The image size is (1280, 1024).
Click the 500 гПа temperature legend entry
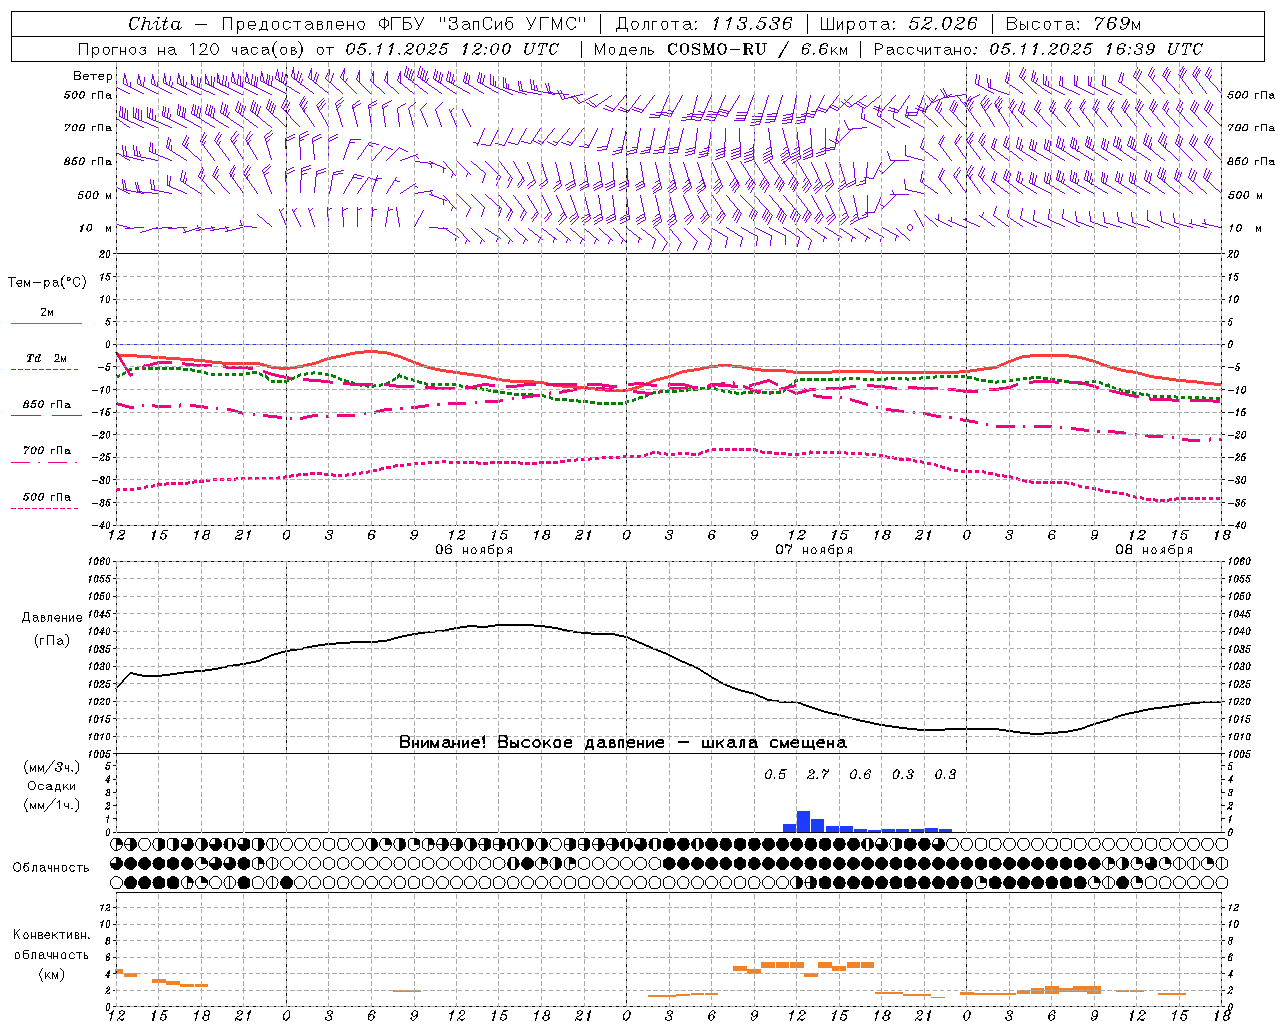click(x=47, y=497)
